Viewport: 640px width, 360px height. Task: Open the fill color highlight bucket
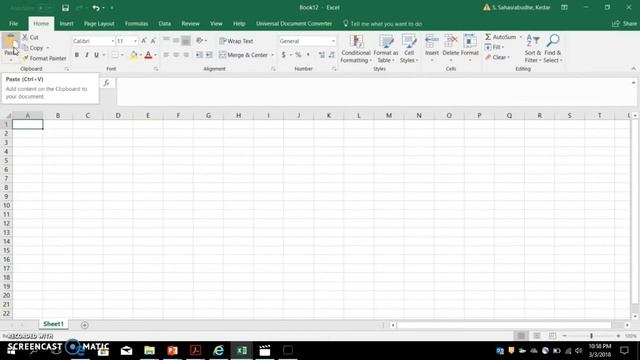(x=133, y=55)
